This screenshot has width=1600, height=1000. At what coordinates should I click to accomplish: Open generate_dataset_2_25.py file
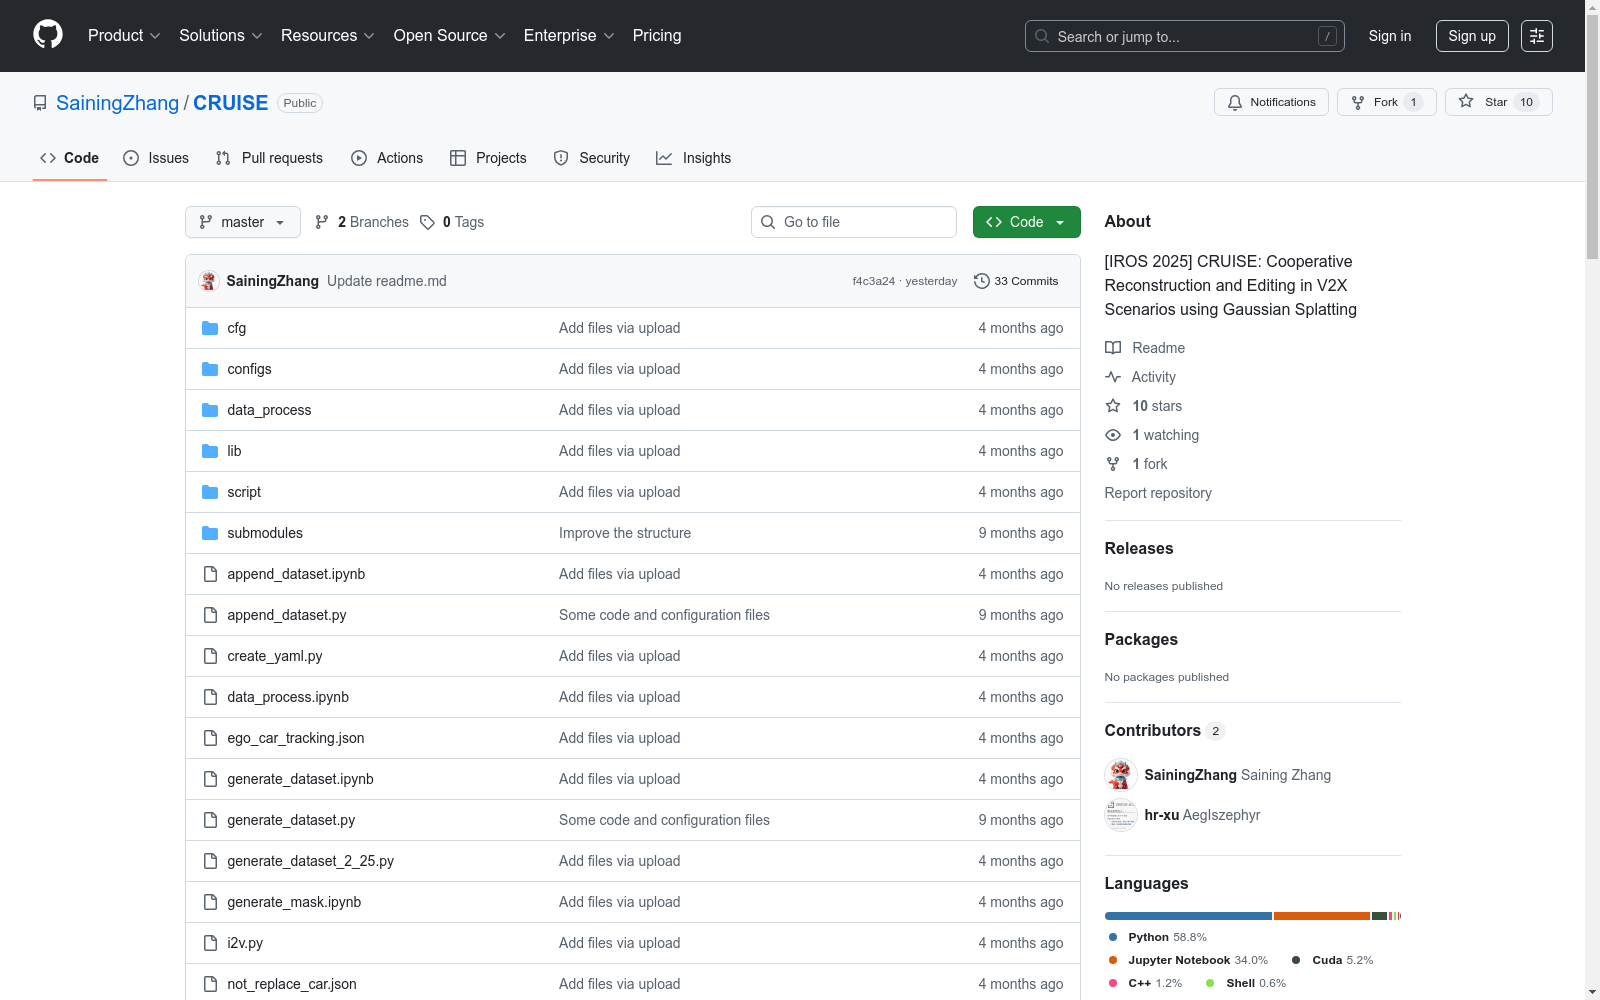click(x=310, y=861)
